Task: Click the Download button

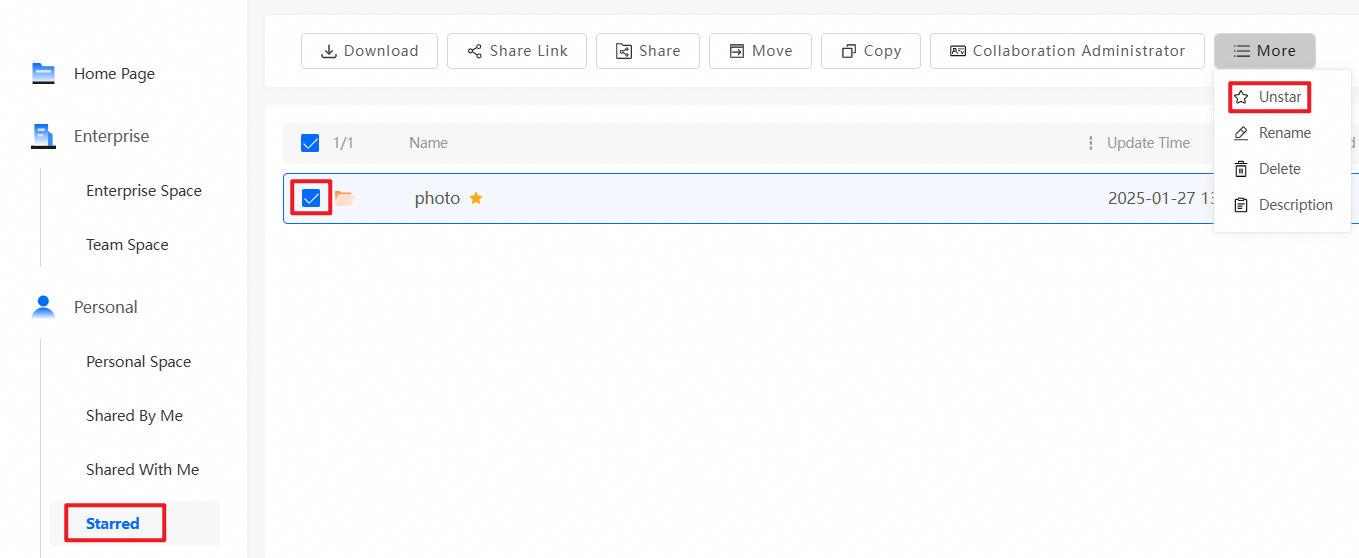Action: point(369,51)
